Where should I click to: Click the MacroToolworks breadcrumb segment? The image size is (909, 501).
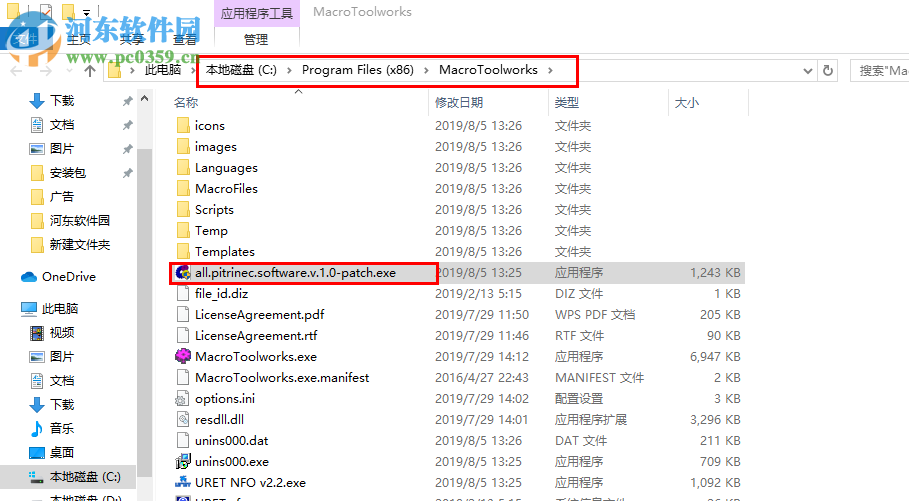click(x=488, y=70)
